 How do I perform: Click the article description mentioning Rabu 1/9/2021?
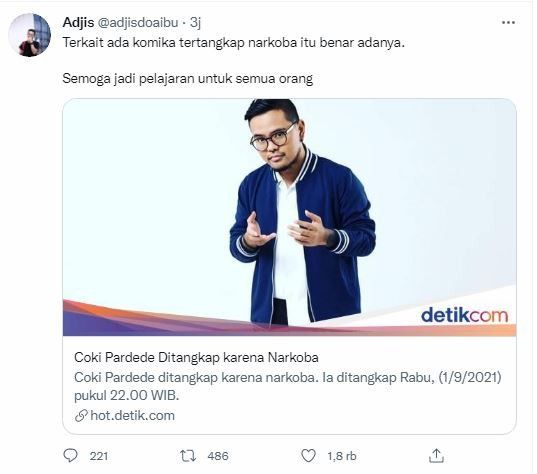[288, 386]
